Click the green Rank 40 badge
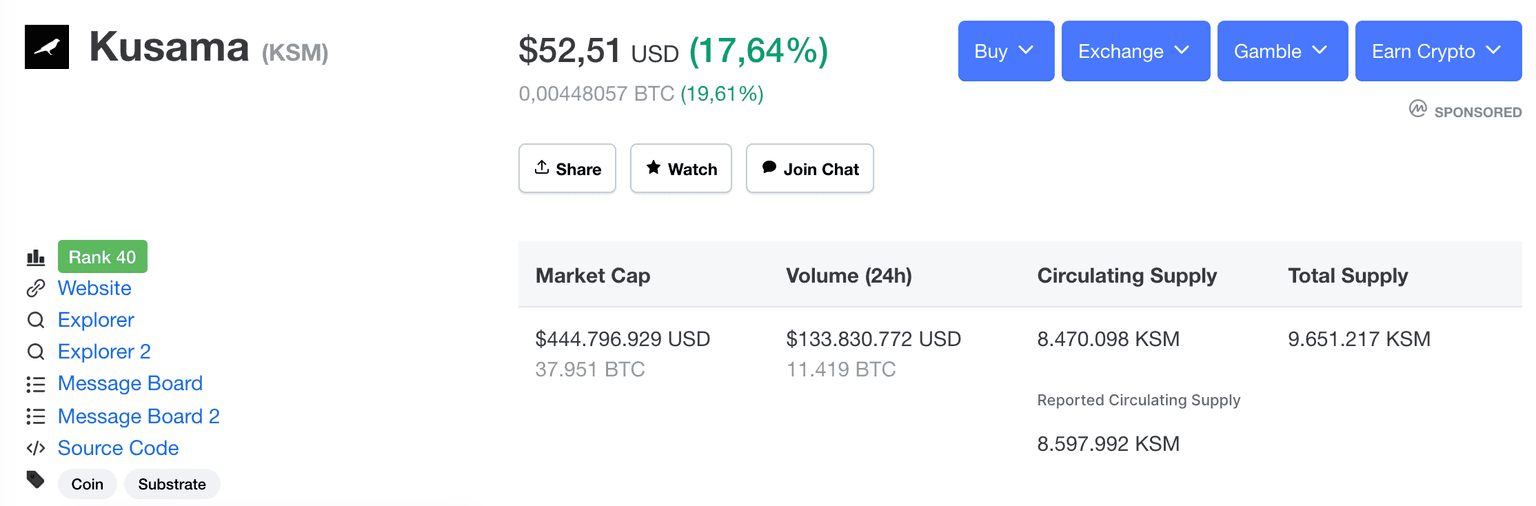Image resolution: width=1536 pixels, height=506 pixels. coord(102,257)
